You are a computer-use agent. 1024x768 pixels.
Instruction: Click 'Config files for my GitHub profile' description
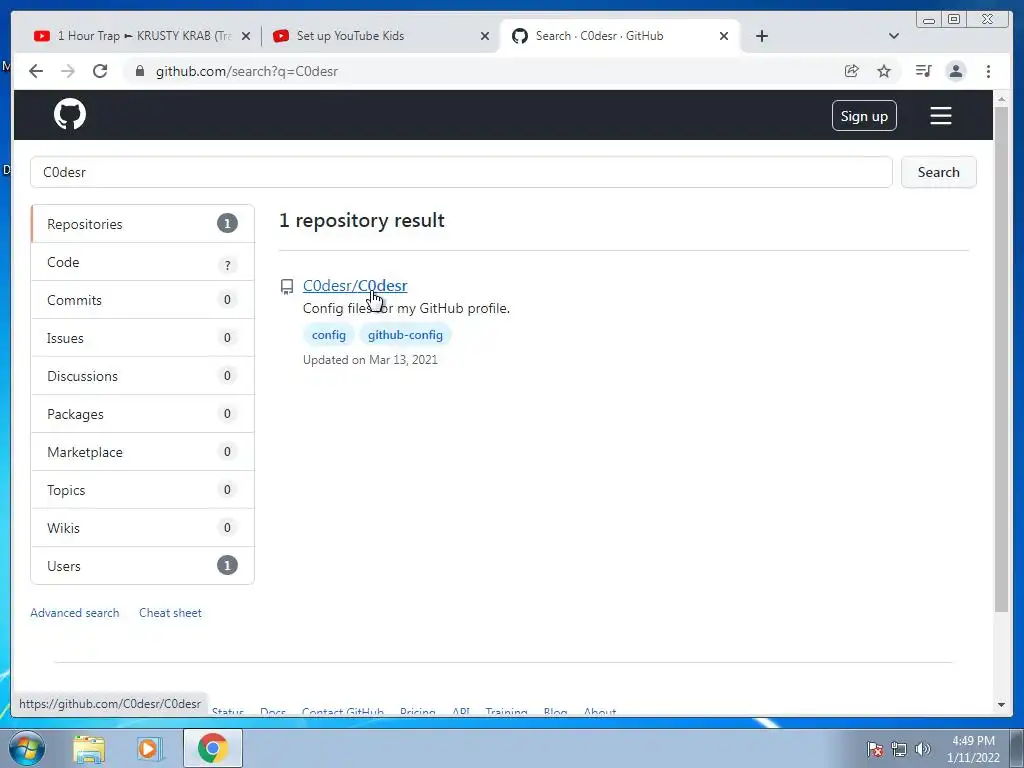(406, 308)
